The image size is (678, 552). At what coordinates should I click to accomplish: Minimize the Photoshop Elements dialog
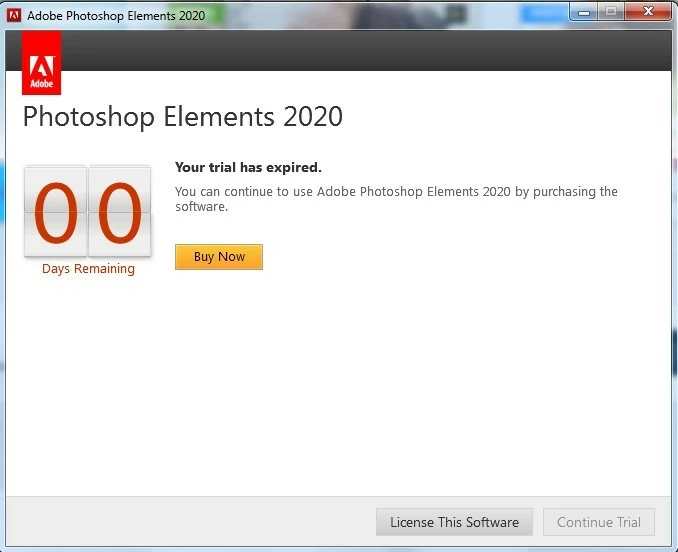584,12
